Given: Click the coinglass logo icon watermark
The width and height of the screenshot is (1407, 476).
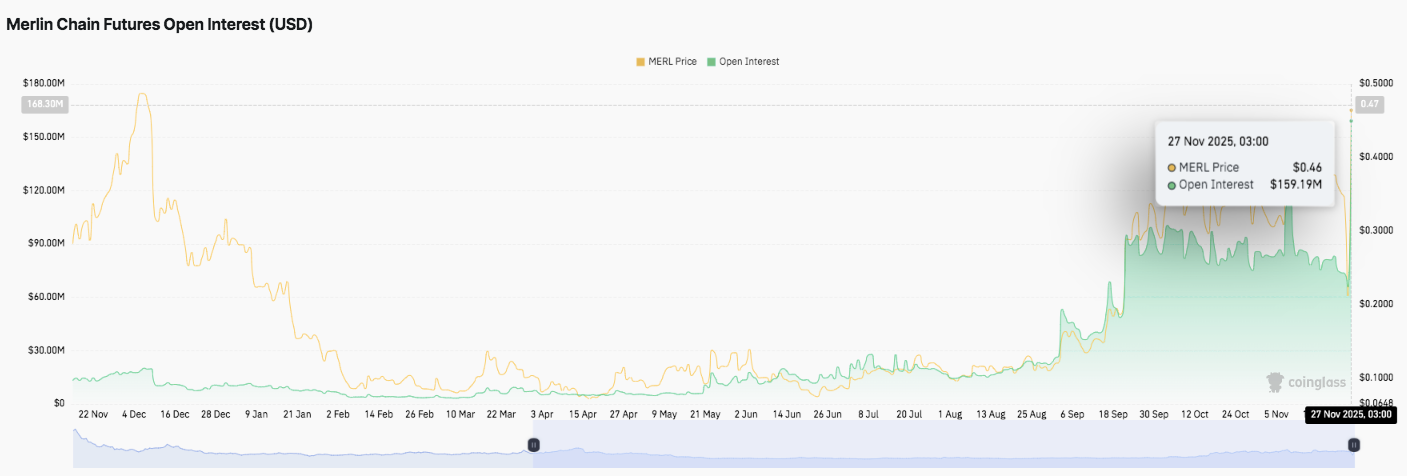Looking at the screenshot, I should coord(1274,381).
